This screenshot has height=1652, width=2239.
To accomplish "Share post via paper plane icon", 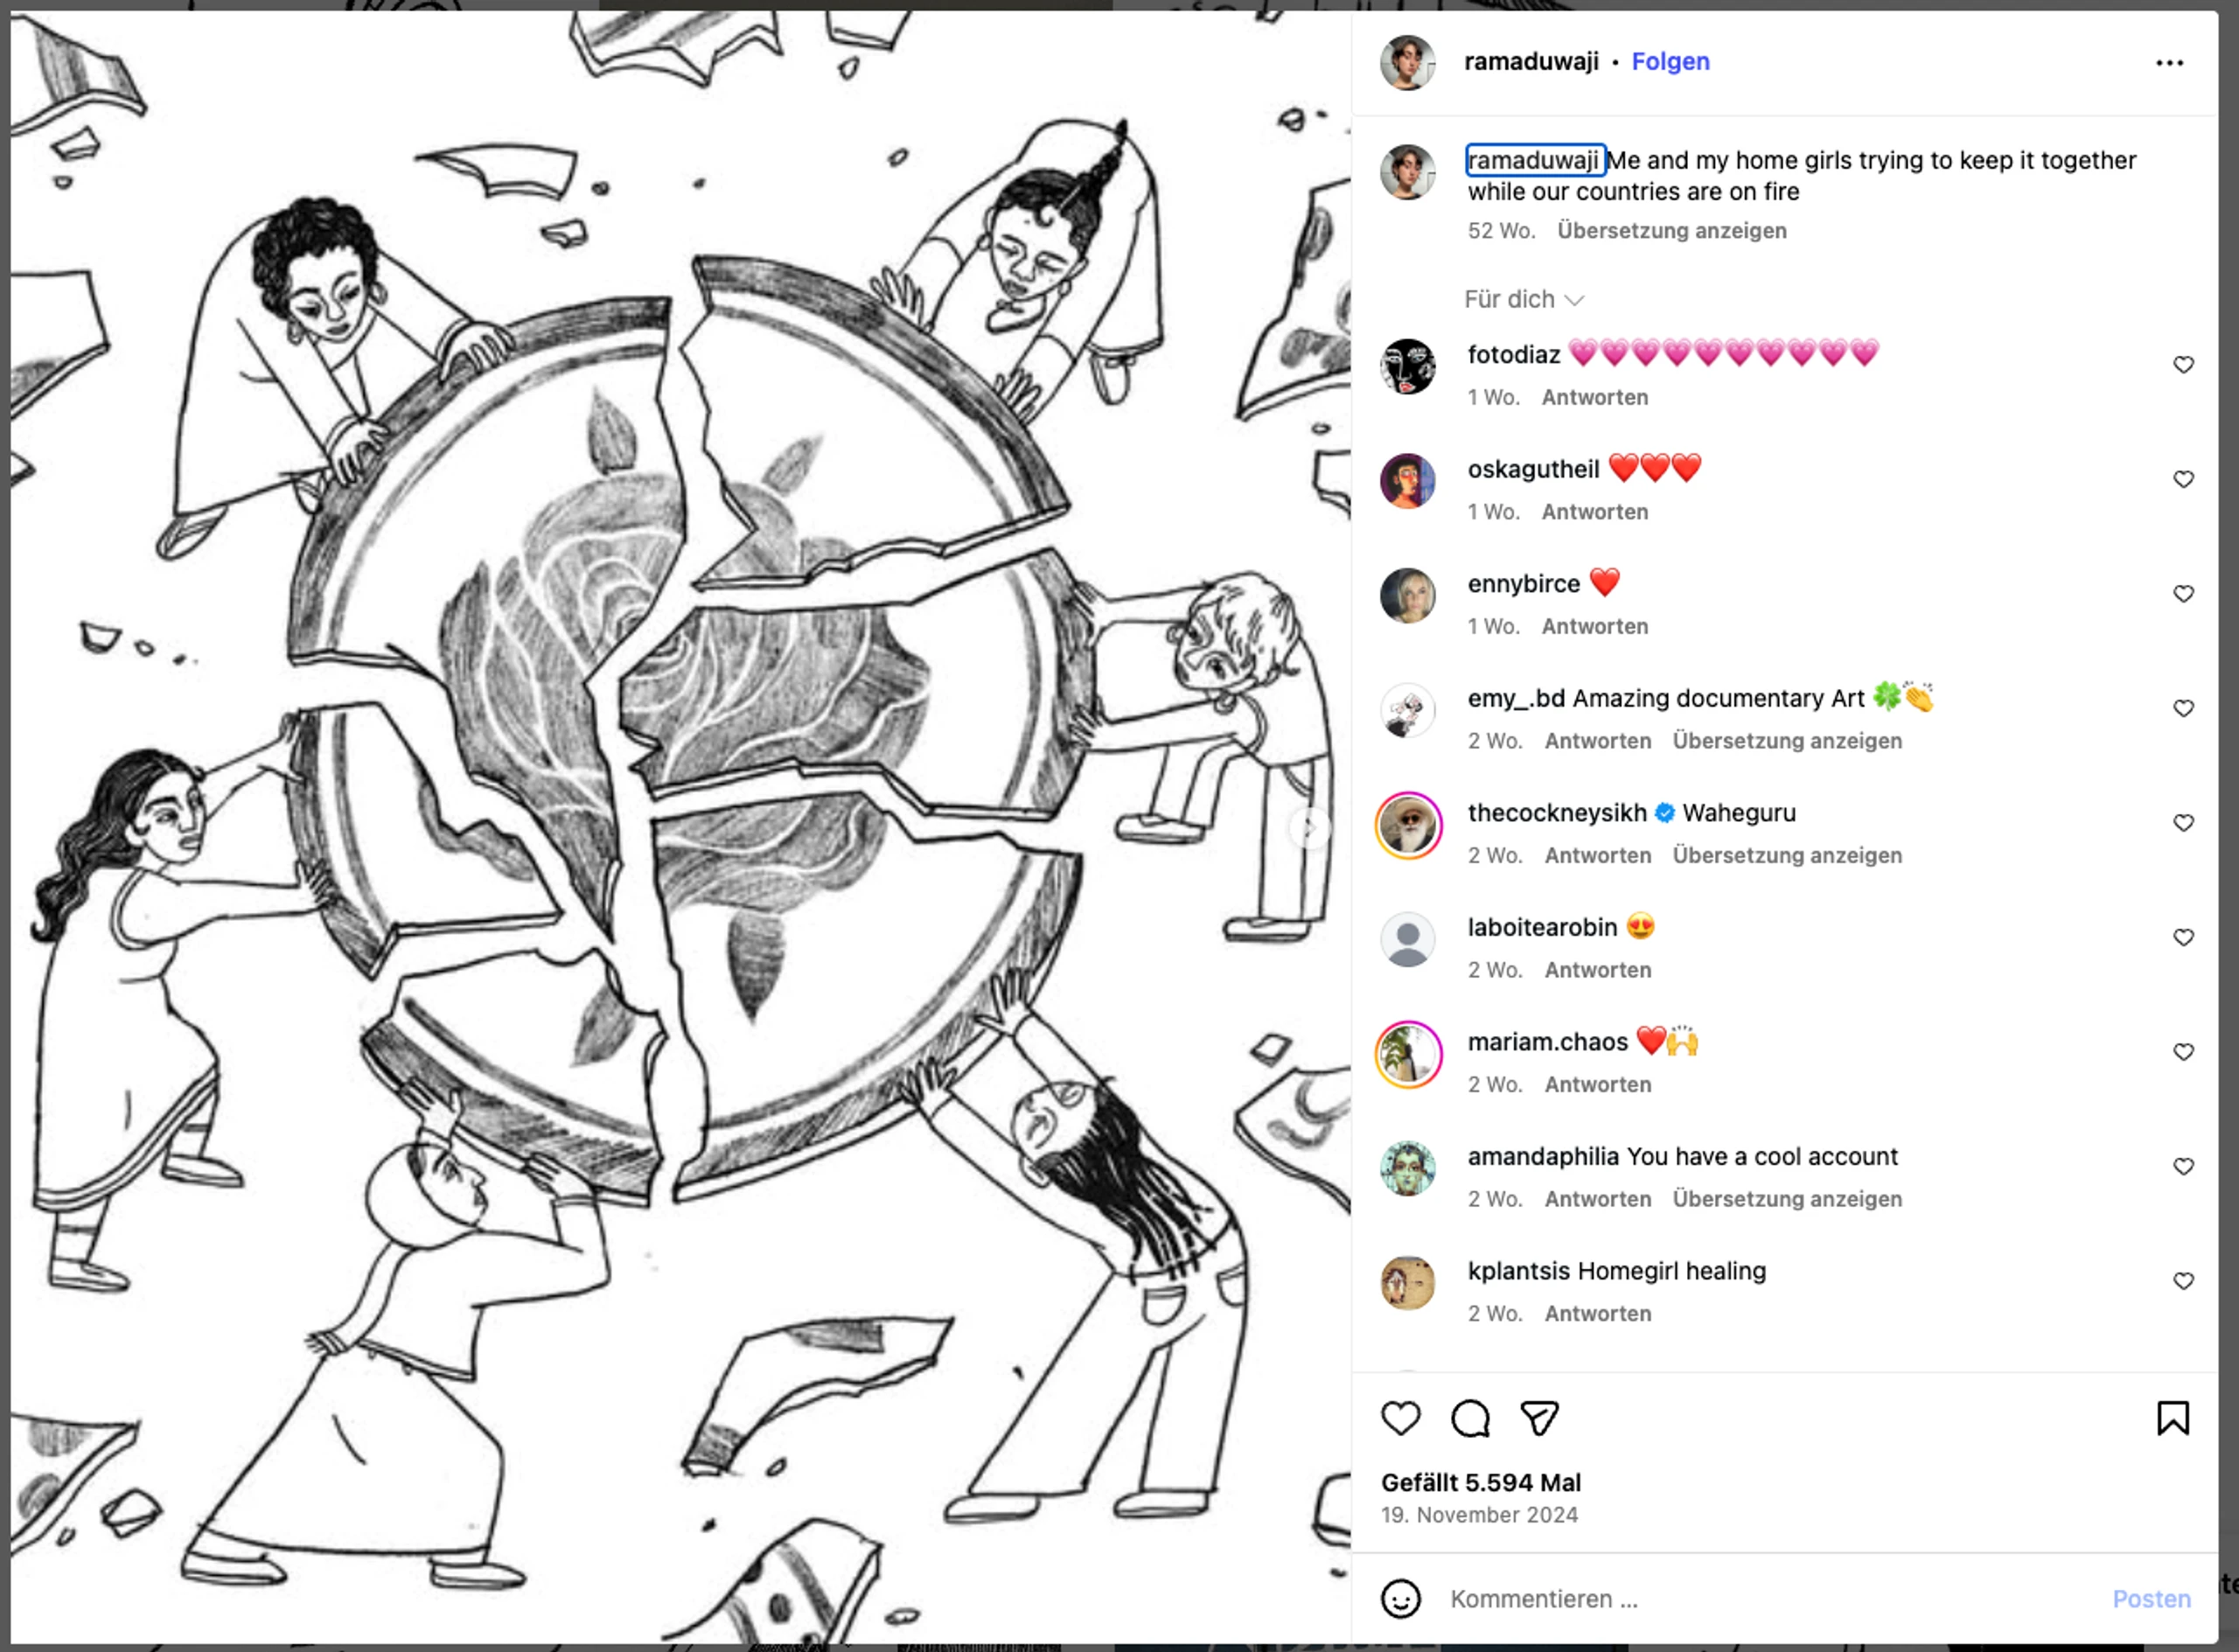I will pyautogui.click(x=1539, y=1418).
